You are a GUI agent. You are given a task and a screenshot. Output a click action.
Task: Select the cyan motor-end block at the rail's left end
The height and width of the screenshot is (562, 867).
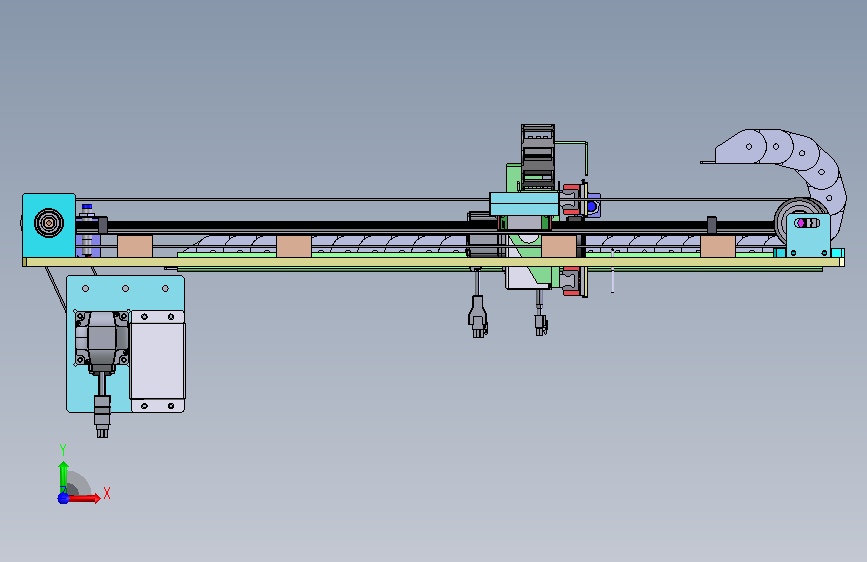49,225
